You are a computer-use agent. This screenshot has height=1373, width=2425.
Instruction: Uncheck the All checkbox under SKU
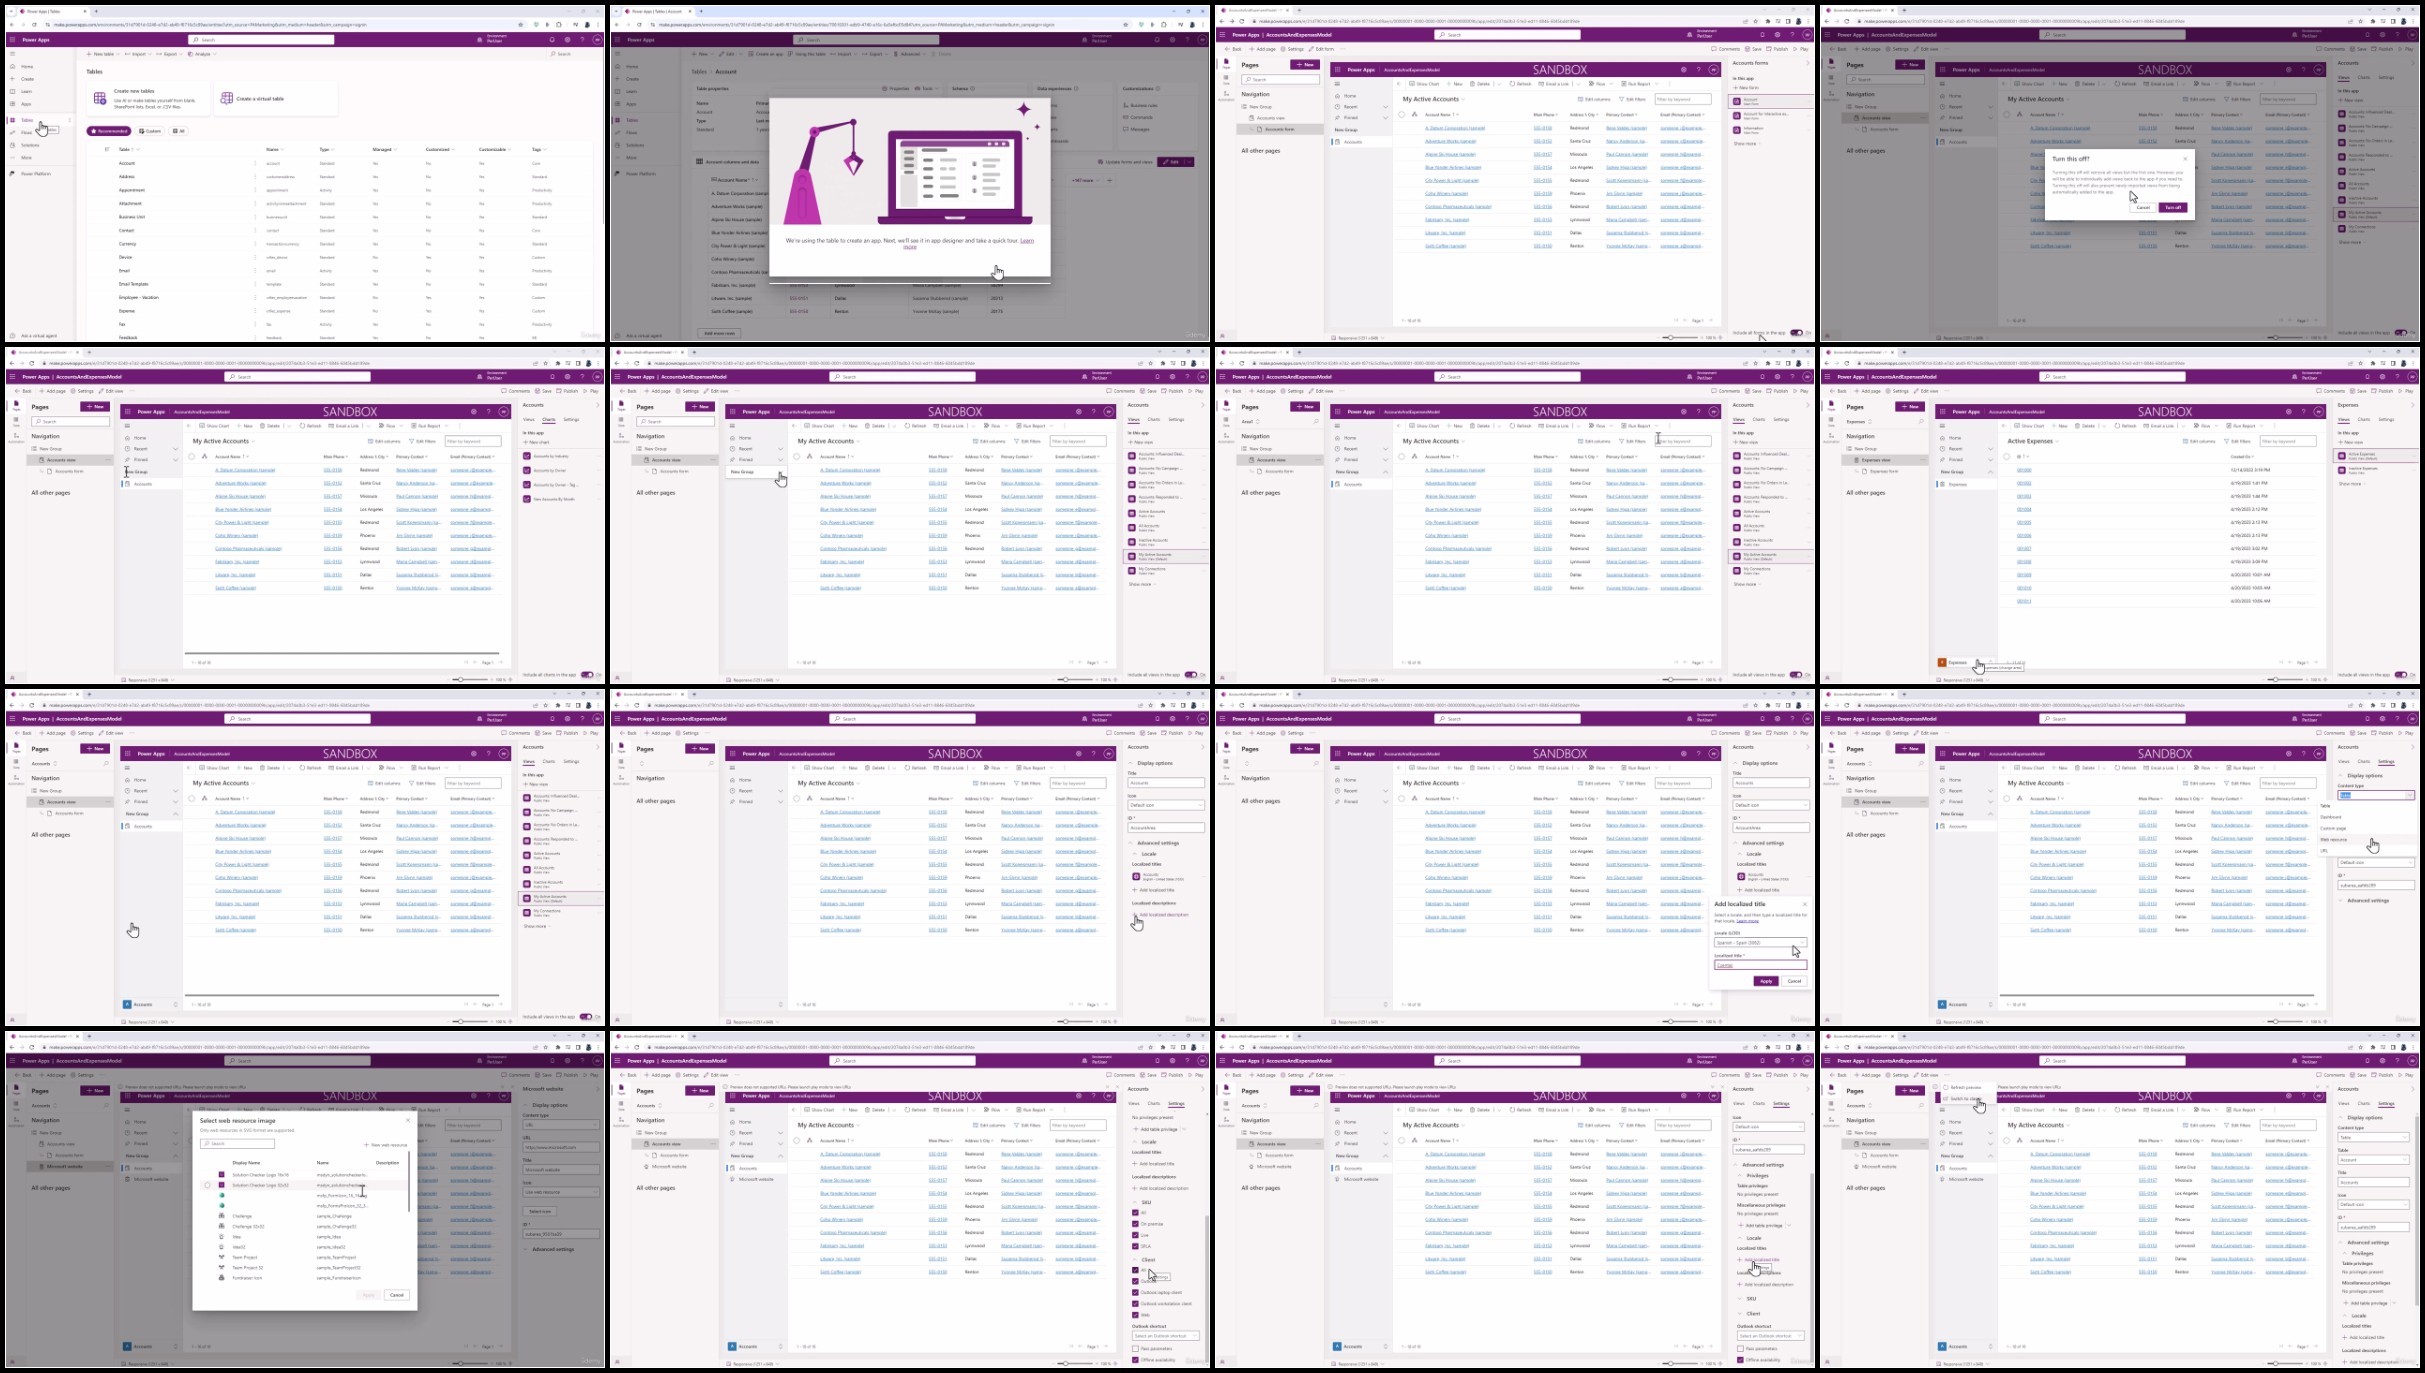coord(1135,1213)
